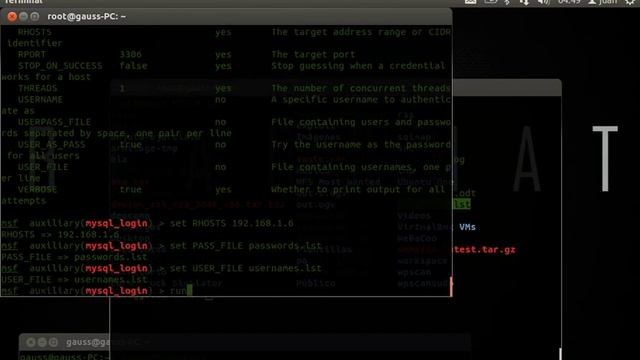Screen dimensions: 640x360
Task: Click 'The number of concurrent threads' description
Action: [361, 88]
